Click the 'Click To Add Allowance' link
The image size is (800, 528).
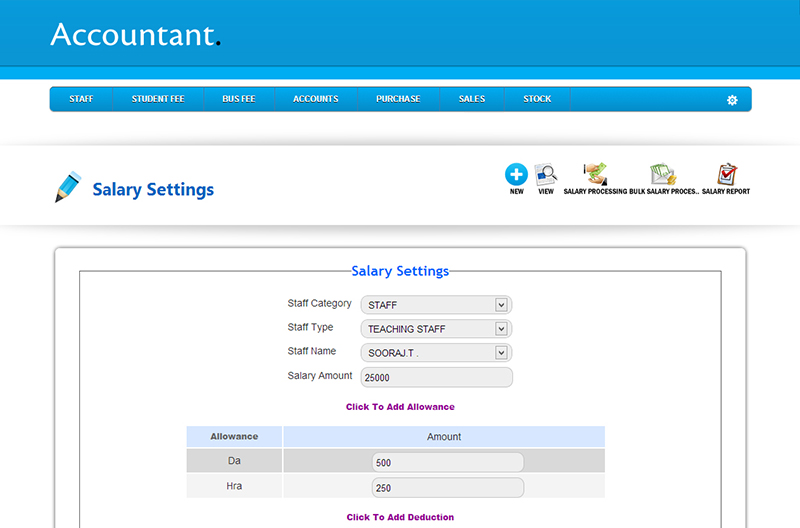[400, 407]
